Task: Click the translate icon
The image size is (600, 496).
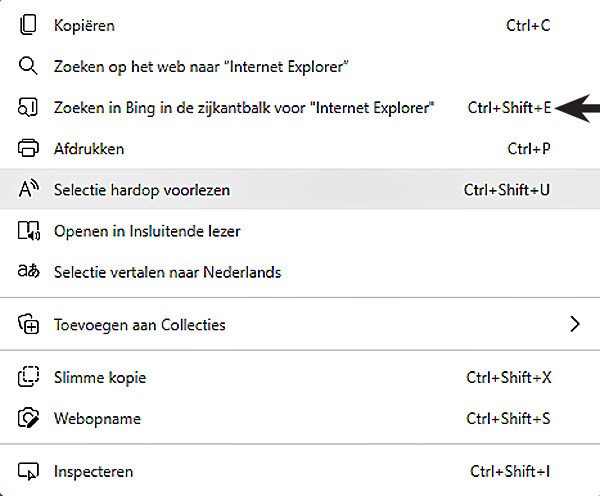Action: (x=29, y=271)
